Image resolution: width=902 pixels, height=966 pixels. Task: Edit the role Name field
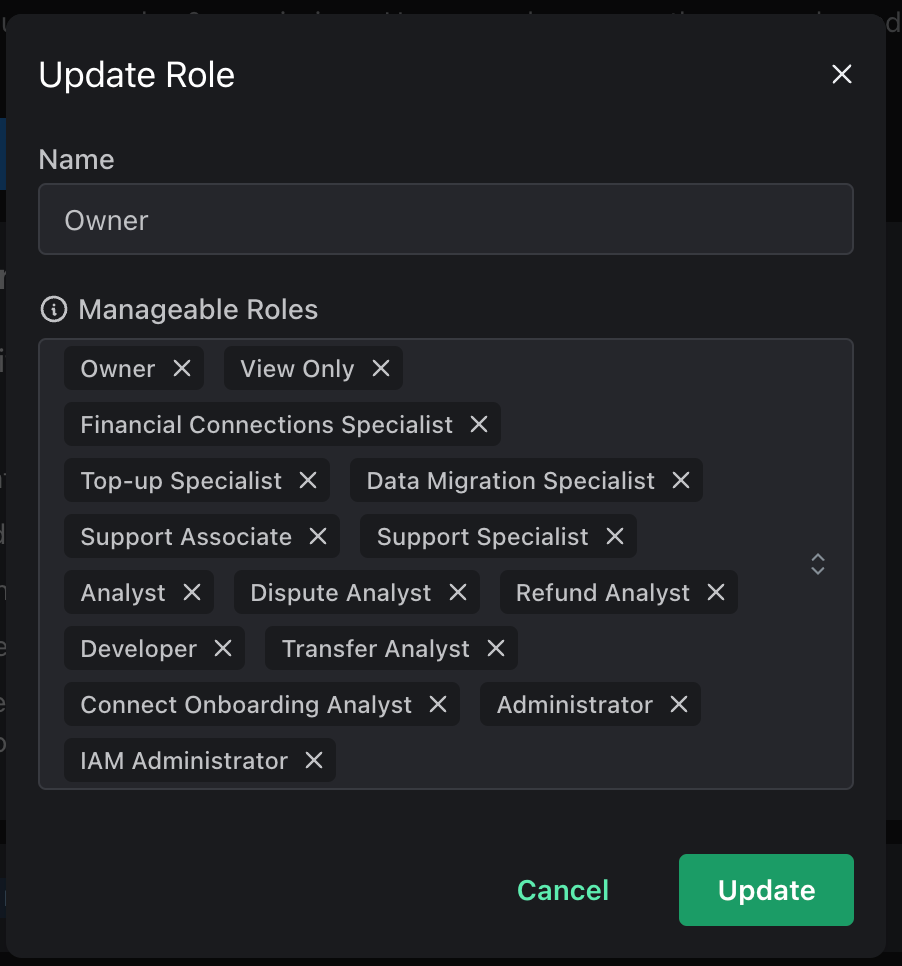pyautogui.click(x=446, y=218)
